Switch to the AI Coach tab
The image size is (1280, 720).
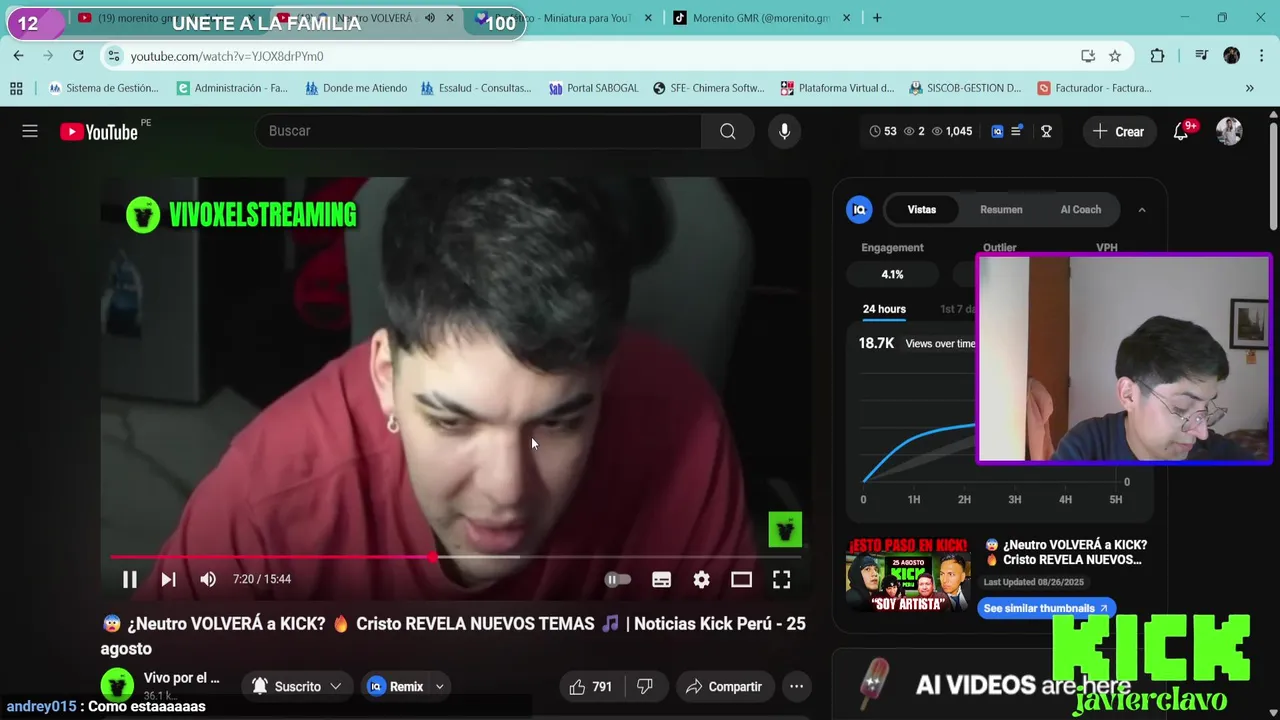[x=1080, y=209]
